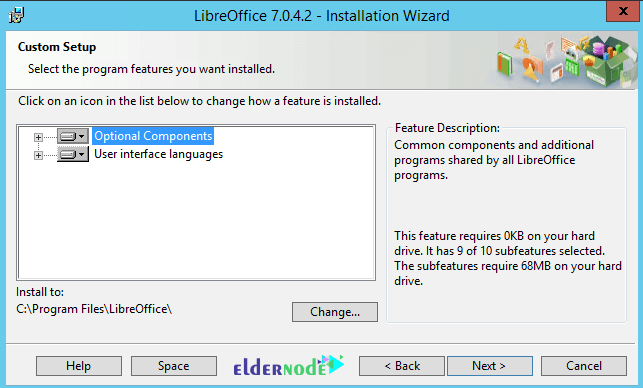Open the Optional Components install-state drive icon

click(73, 136)
